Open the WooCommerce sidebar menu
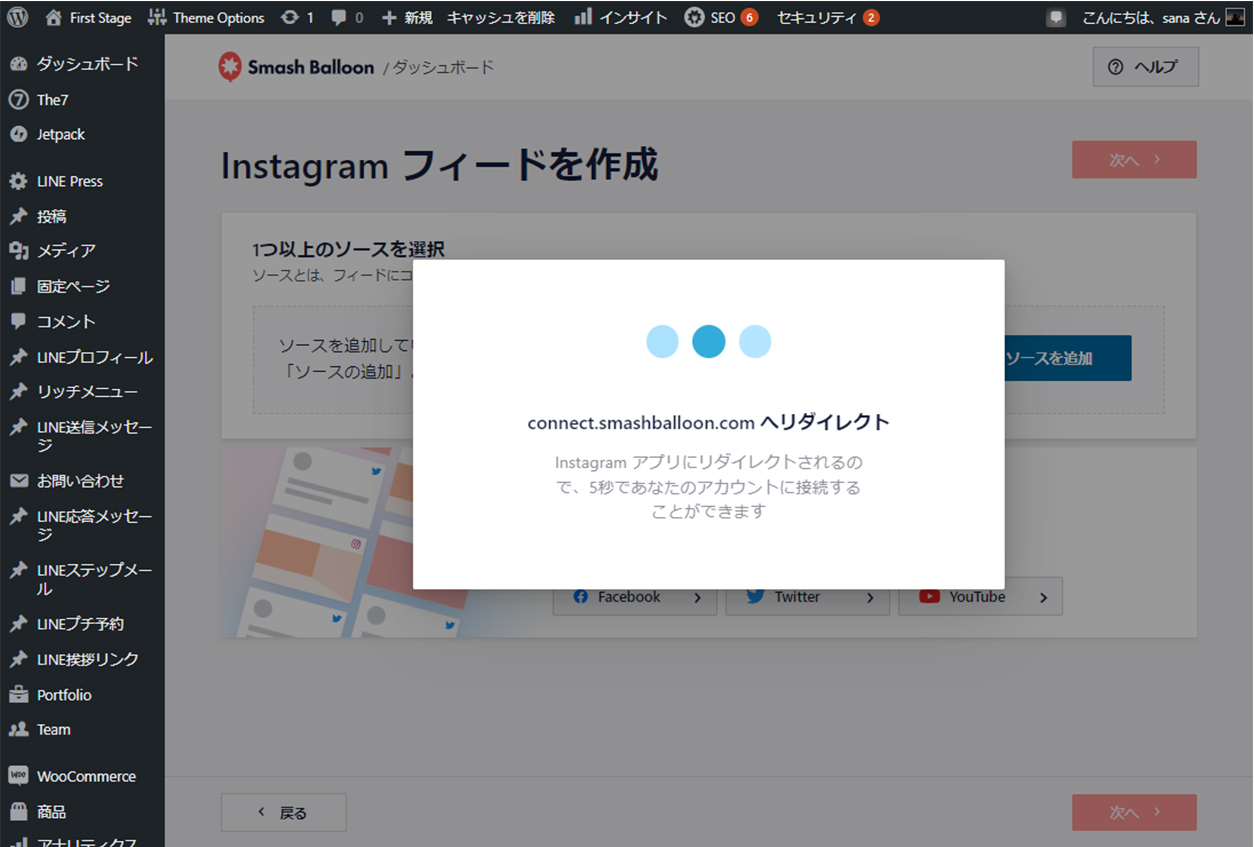The height and width of the screenshot is (847, 1254). 85,776
